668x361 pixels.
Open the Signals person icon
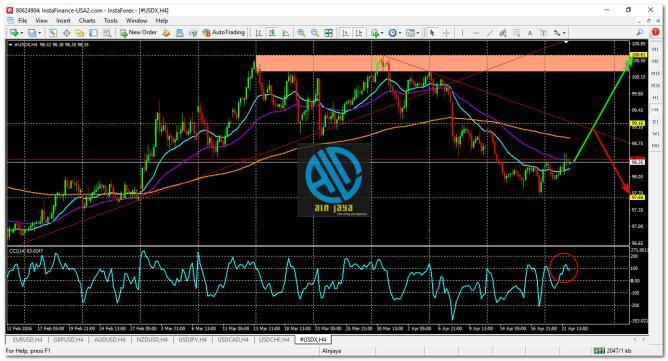(179, 33)
